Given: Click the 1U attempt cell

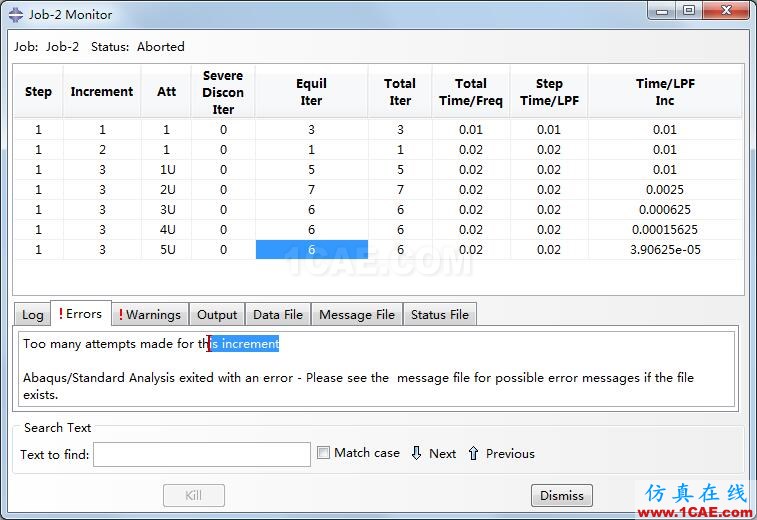Looking at the screenshot, I should (167, 170).
